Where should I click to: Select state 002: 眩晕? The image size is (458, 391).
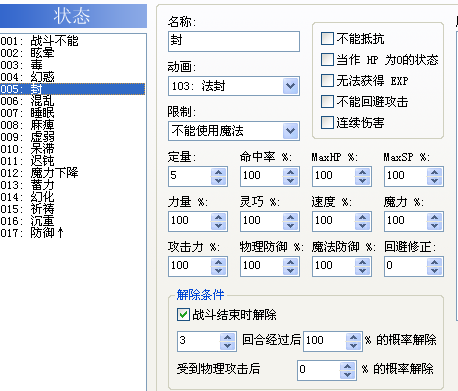click(x=73, y=53)
